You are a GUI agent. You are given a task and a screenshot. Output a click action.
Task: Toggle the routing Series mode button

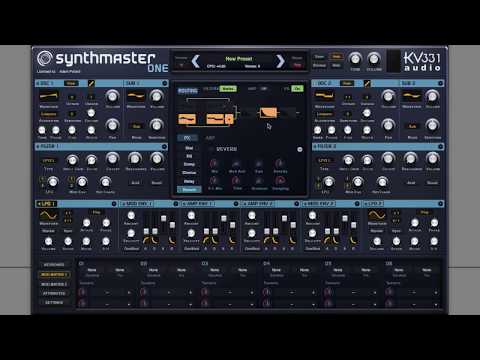tap(228, 89)
